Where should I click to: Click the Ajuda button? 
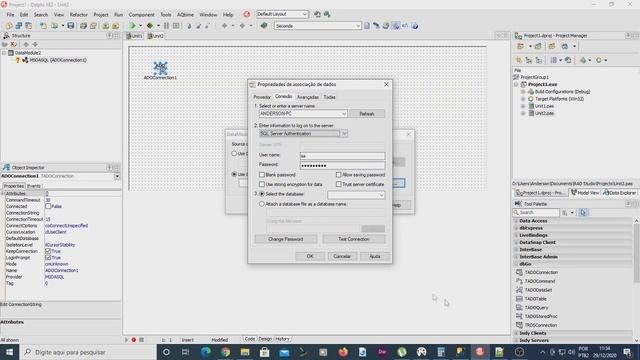point(374,256)
